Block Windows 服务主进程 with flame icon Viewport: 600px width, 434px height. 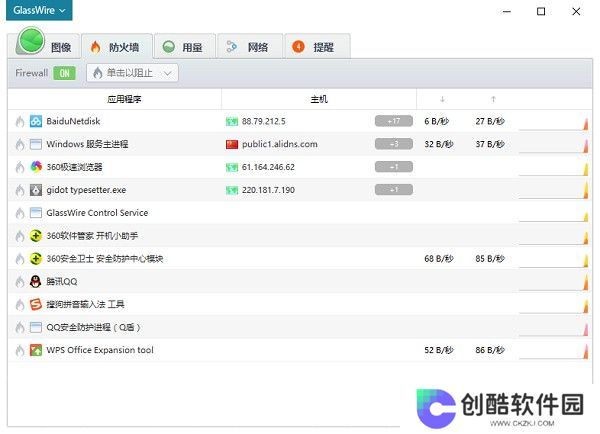20,144
